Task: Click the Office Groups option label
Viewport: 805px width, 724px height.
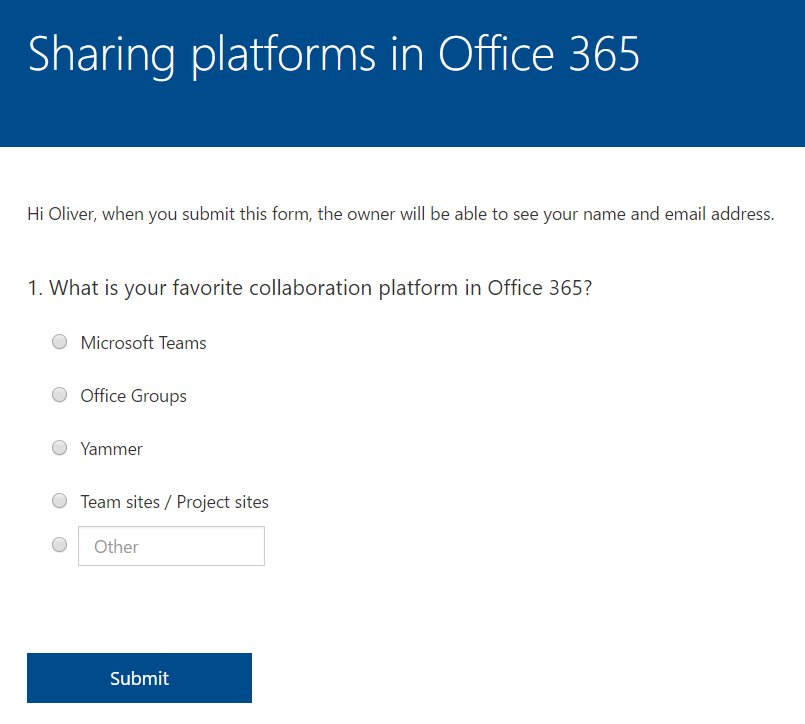Action: (x=133, y=396)
